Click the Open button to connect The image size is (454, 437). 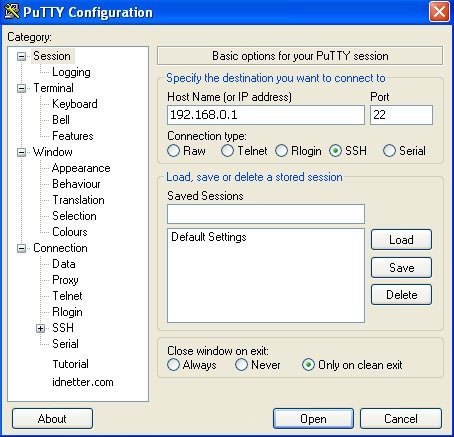click(313, 419)
